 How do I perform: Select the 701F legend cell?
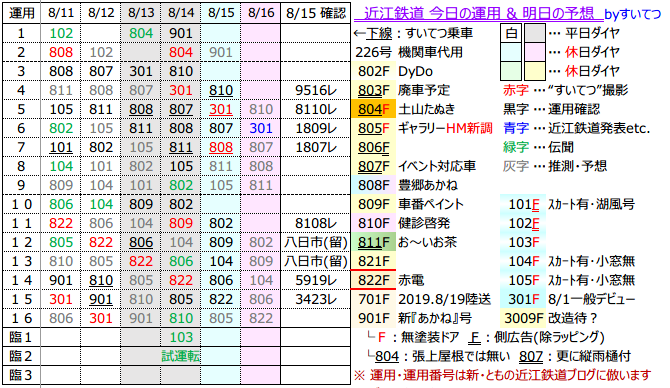click(373, 299)
